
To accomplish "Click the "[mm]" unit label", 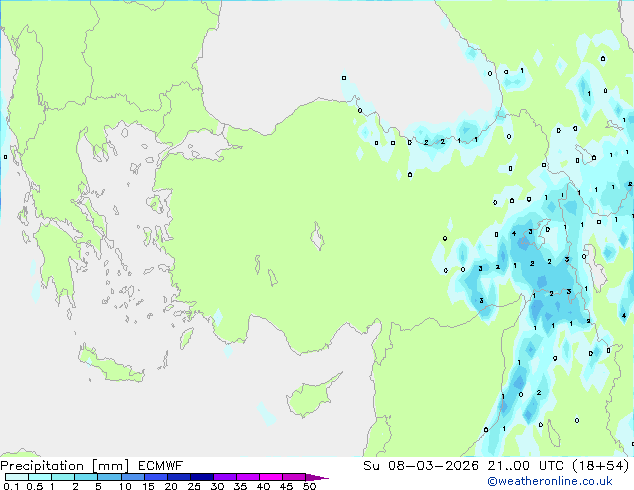I will coord(110,466).
